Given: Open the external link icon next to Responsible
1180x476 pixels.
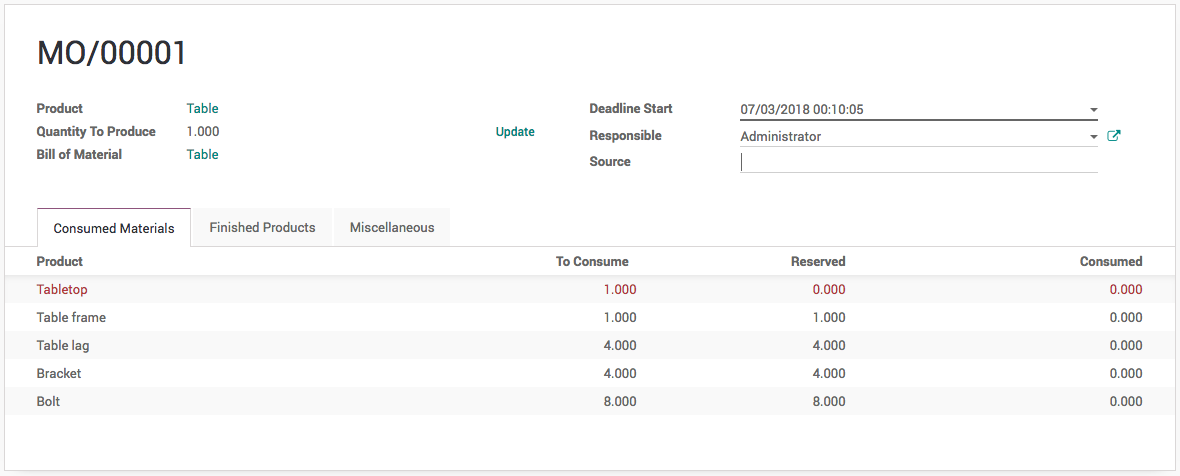Looking at the screenshot, I should click(1114, 136).
